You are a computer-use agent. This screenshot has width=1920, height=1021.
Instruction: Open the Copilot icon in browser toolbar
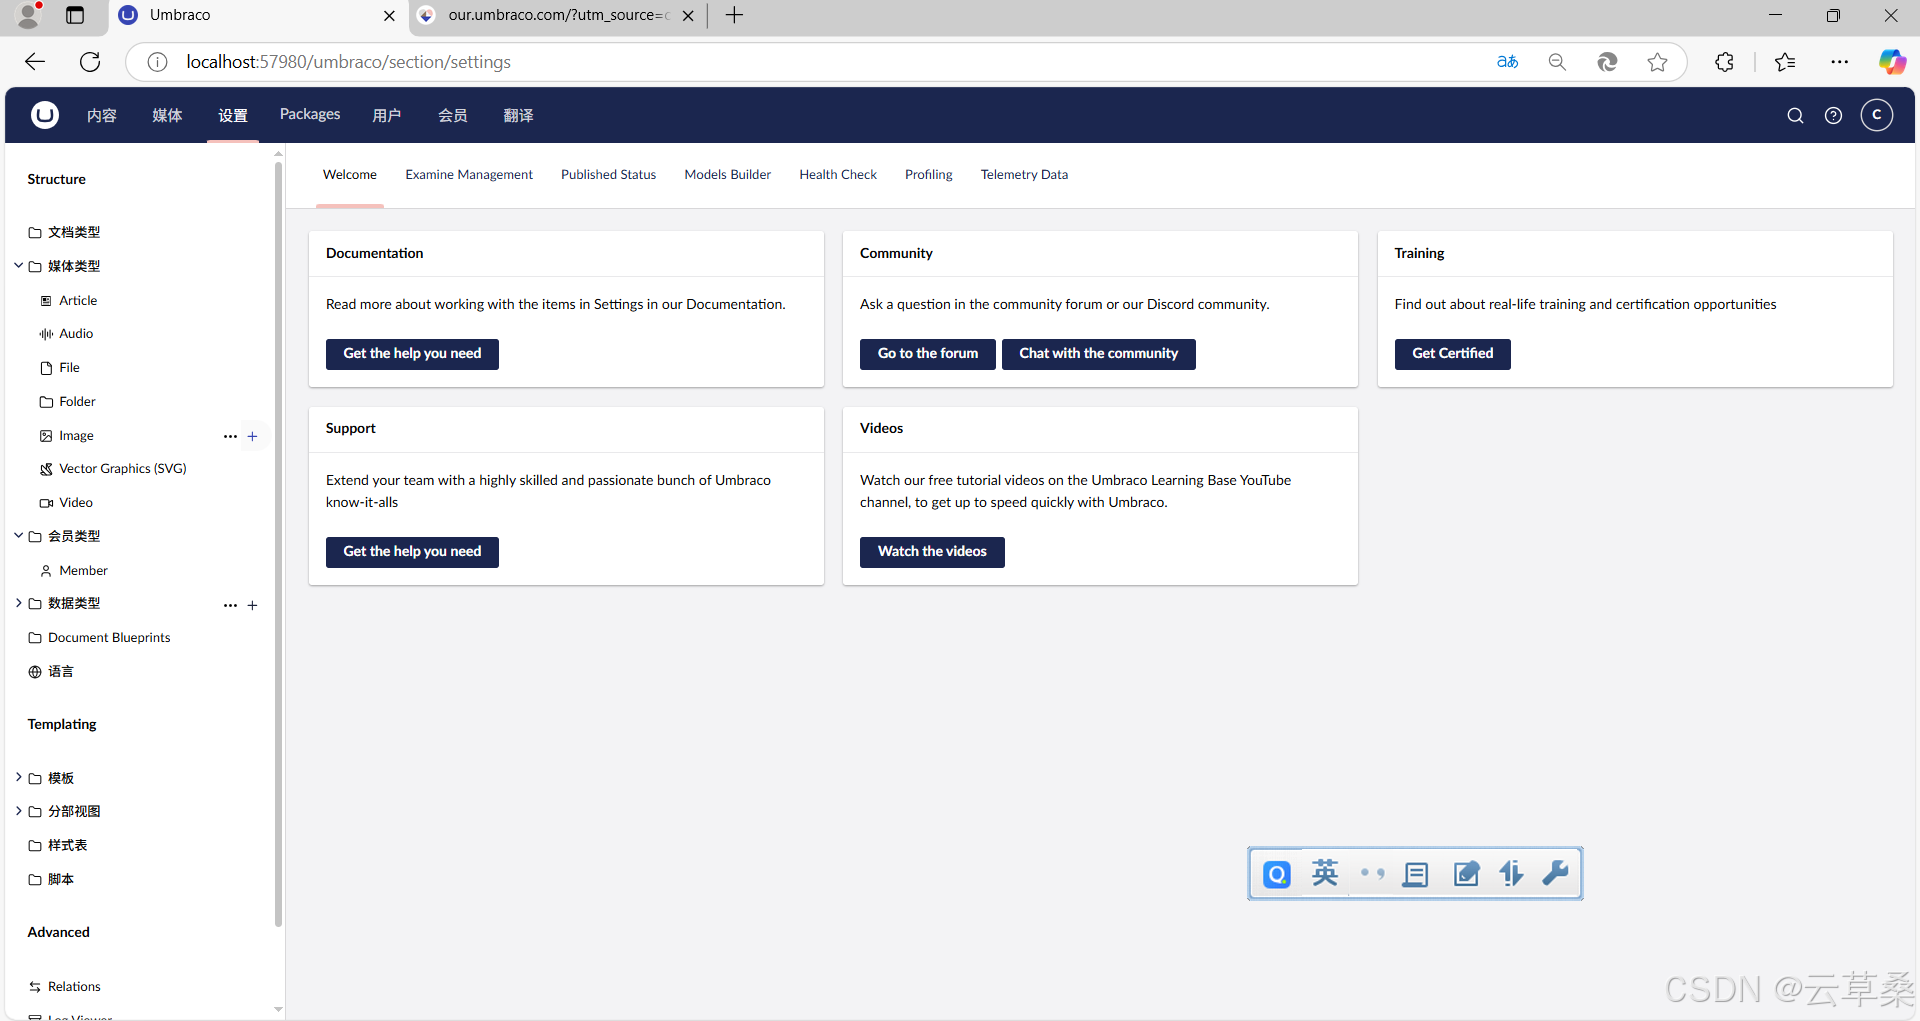point(1892,62)
